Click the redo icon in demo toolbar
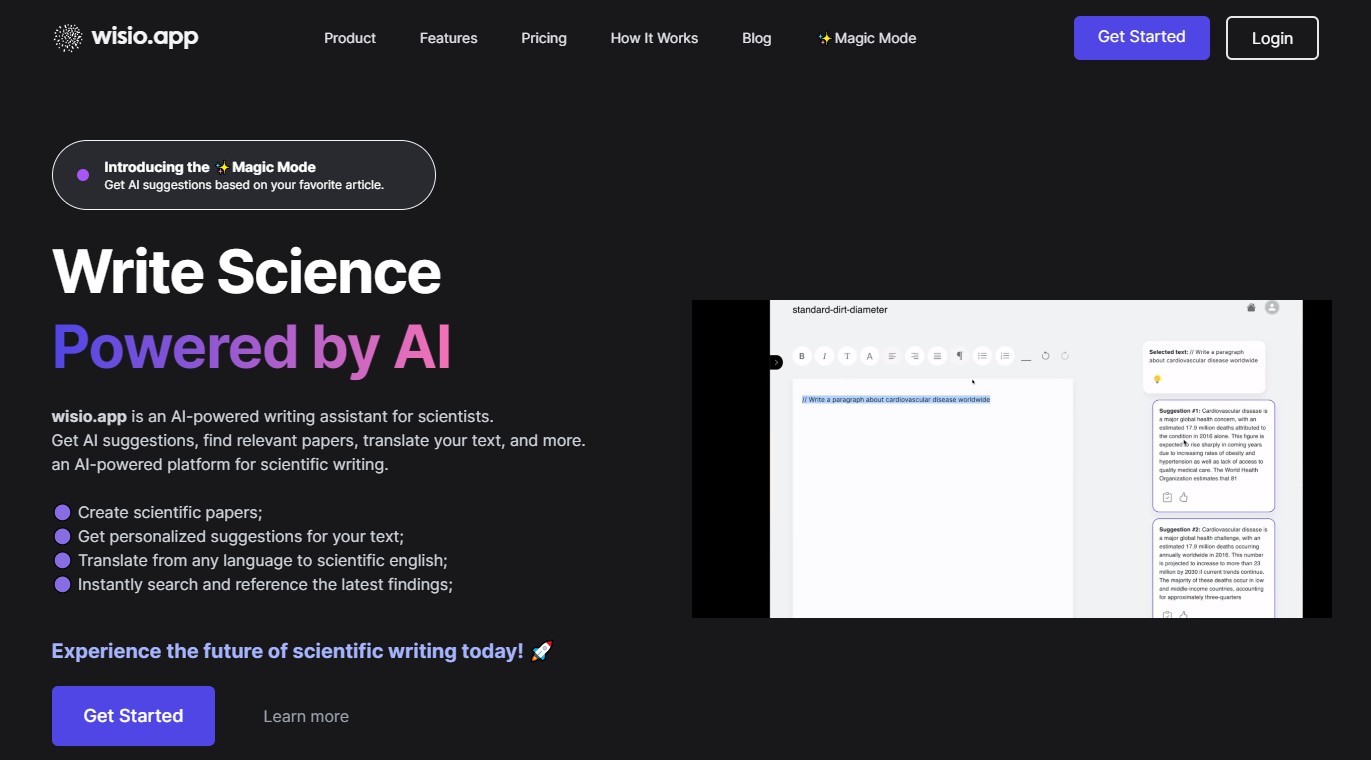 point(1065,356)
